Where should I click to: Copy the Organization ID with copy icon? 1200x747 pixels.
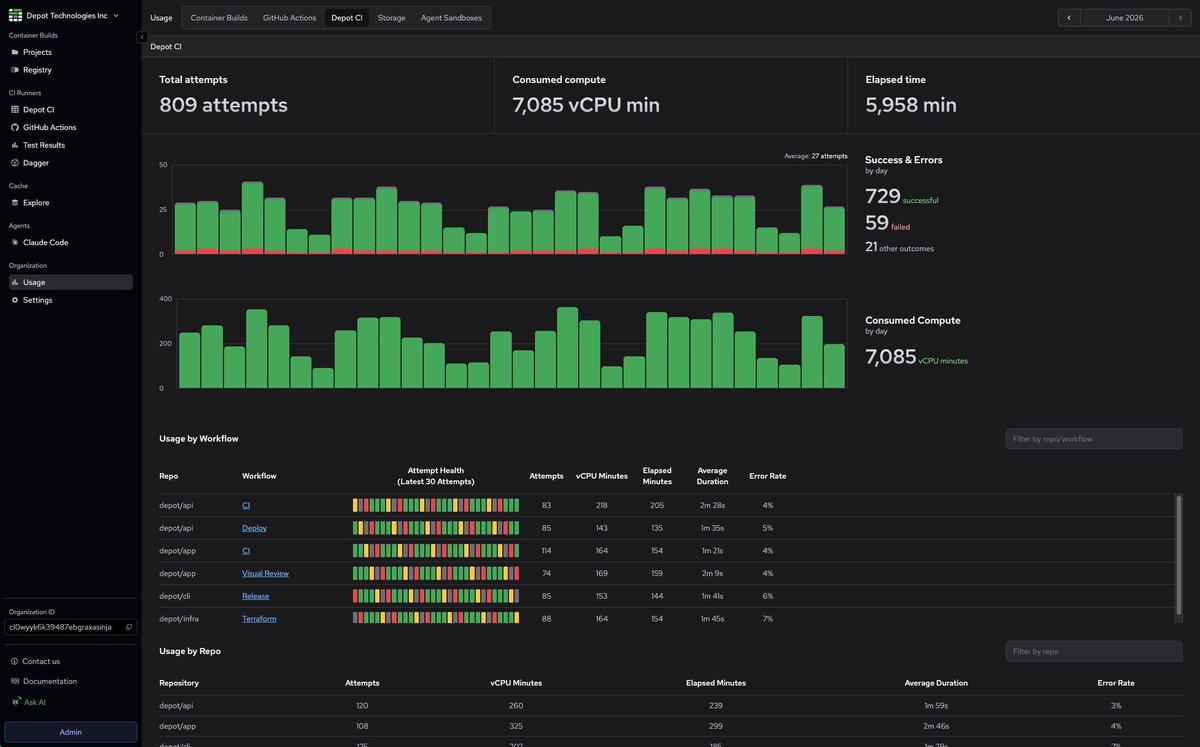128,627
